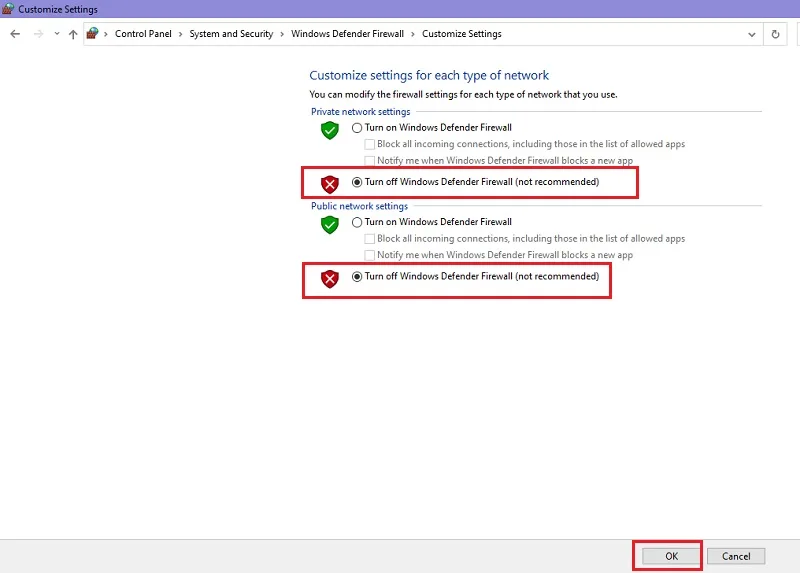Click green shield icon under Private settings
Image resolution: width=800 pixels, height=573 pixels.
[x=330, y=131]
